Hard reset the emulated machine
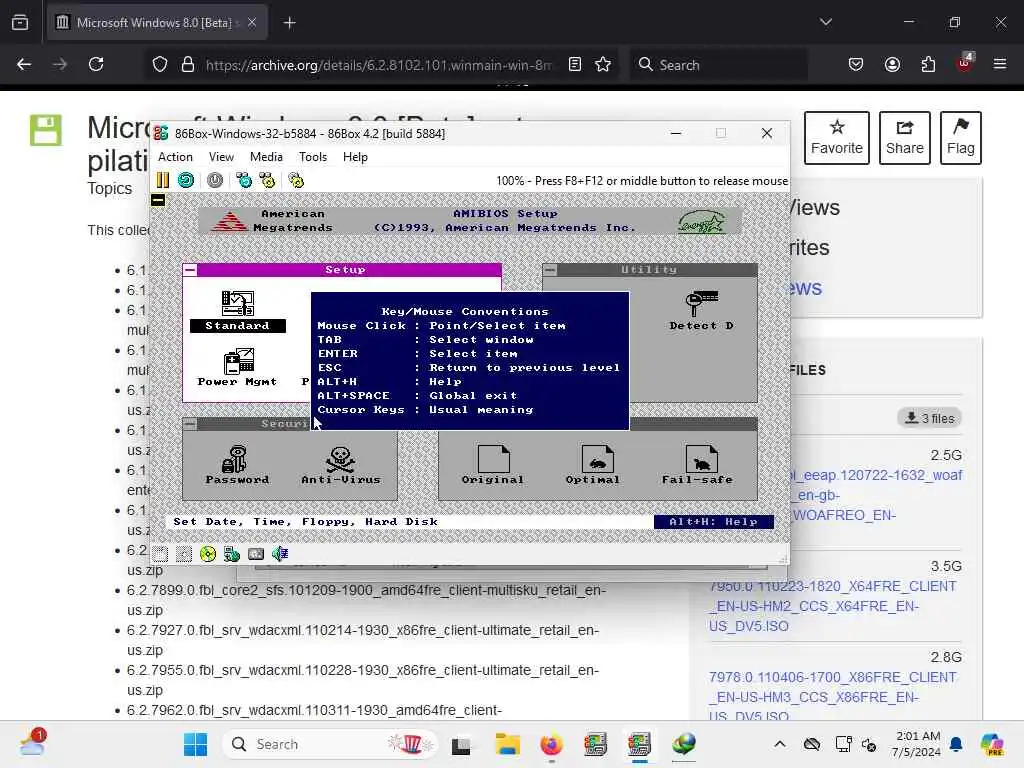1024x768 pixels. point(186,180)
